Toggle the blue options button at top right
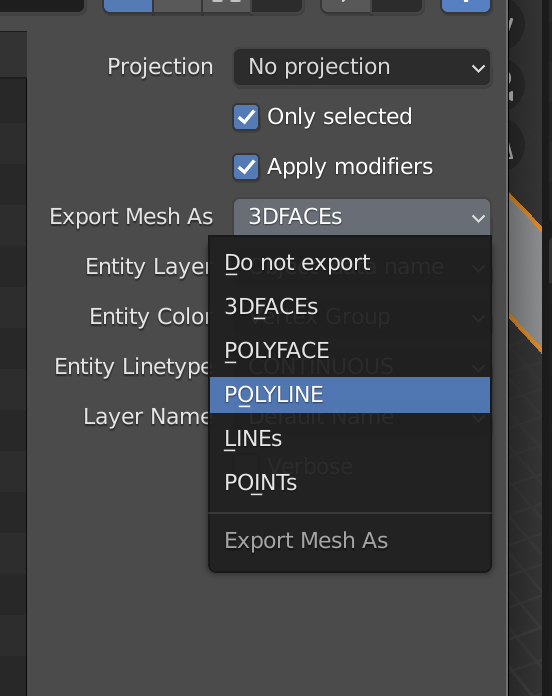The width and height of the screenshot is (552, 696). pos(466,5)
